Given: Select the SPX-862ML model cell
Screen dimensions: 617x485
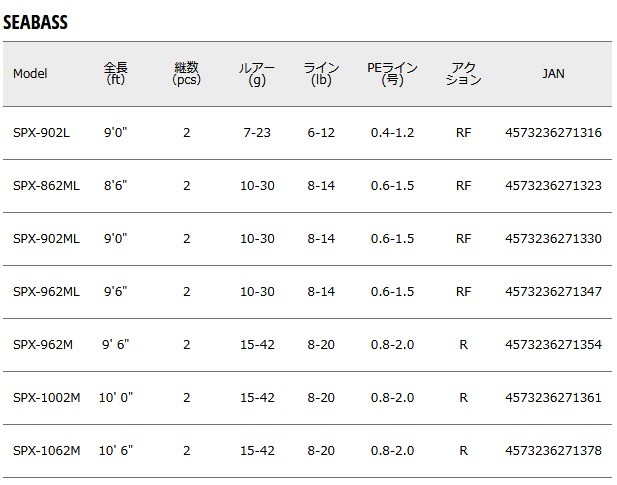Looking at the screenshot, I should point(45,186).
